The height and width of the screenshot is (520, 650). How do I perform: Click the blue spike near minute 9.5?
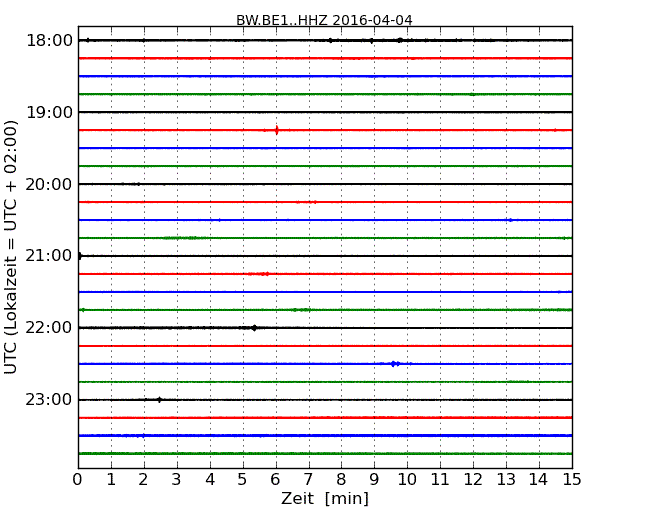pos(393,364)
